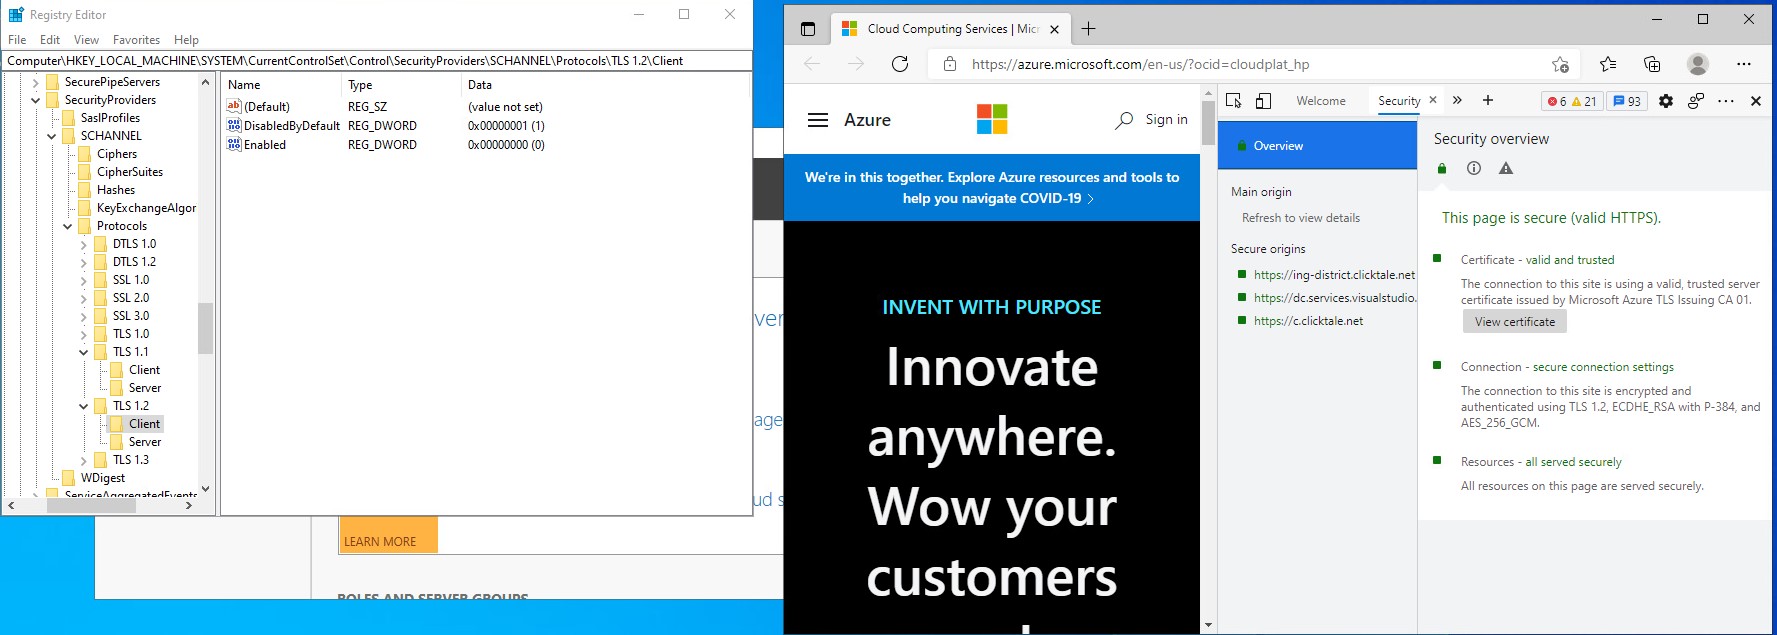Click the Edge profile avatar
This screenshot has height=635, width=1777.
[1698, 64]
